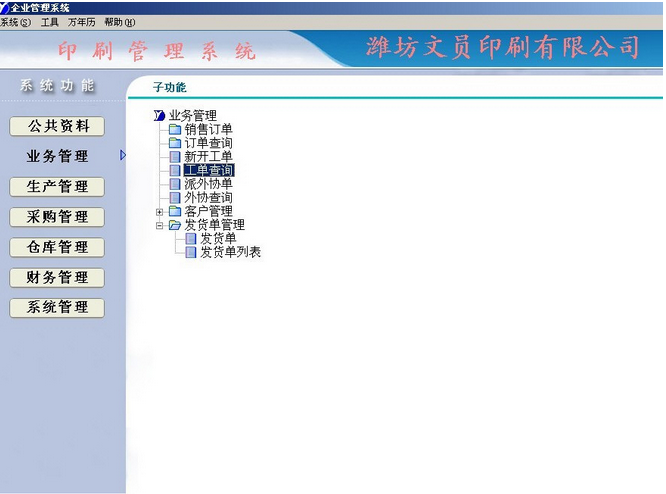The image size is (666, 494).
Task: Open the 生产管理 module
Action: click(x=57, y=187)
